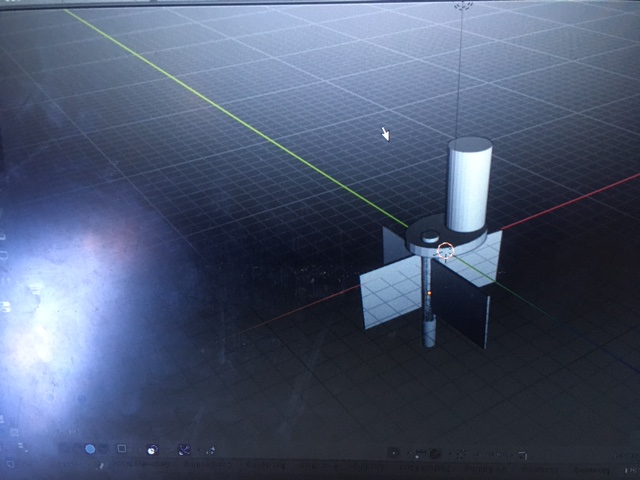Image resolution: width=640 pixels, height=480 pixels.
Task: Switch to the UV Editing workspace tab
Action: (x=485, y=470)
